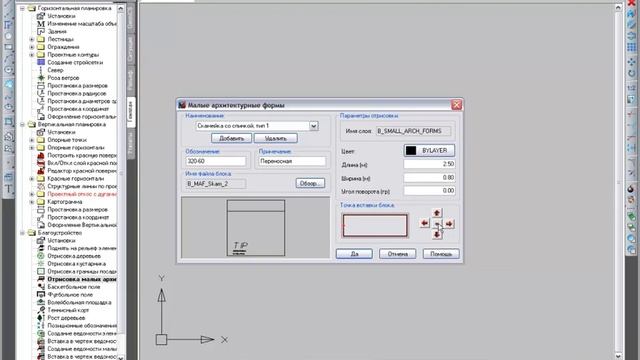
Task: Click the block preview thumbnail
Action: [x=256, y=228]
